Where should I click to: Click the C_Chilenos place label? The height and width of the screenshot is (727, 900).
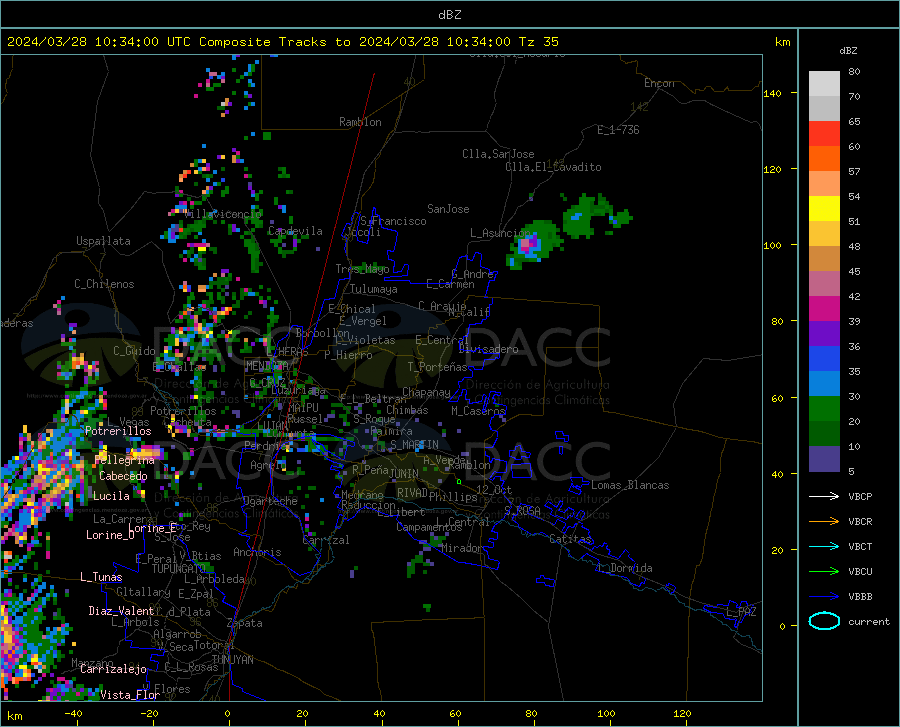point(104,284)
